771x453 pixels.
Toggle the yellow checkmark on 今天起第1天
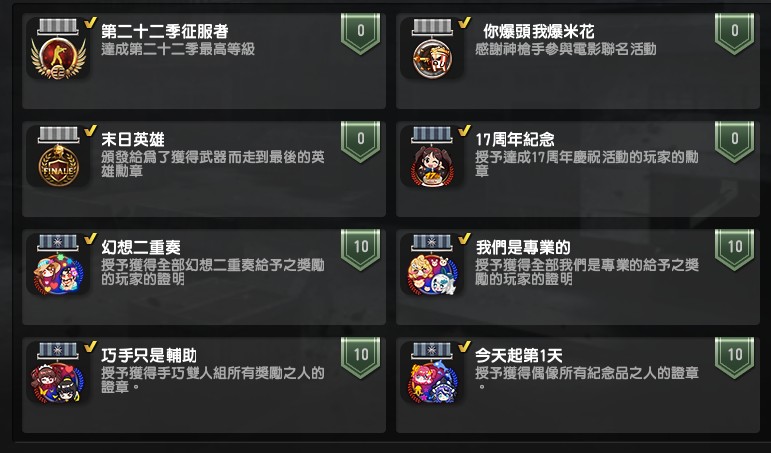[464, 347]
